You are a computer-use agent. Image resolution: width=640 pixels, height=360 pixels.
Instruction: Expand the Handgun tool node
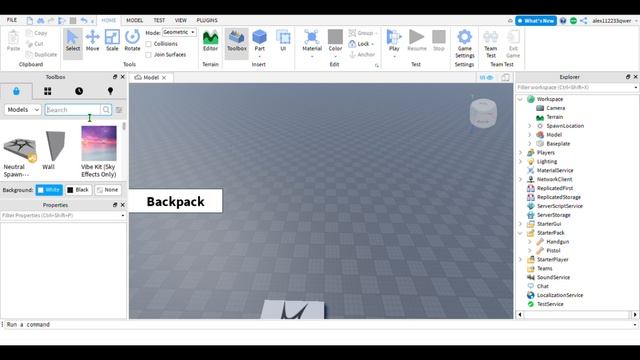point(529,242)
